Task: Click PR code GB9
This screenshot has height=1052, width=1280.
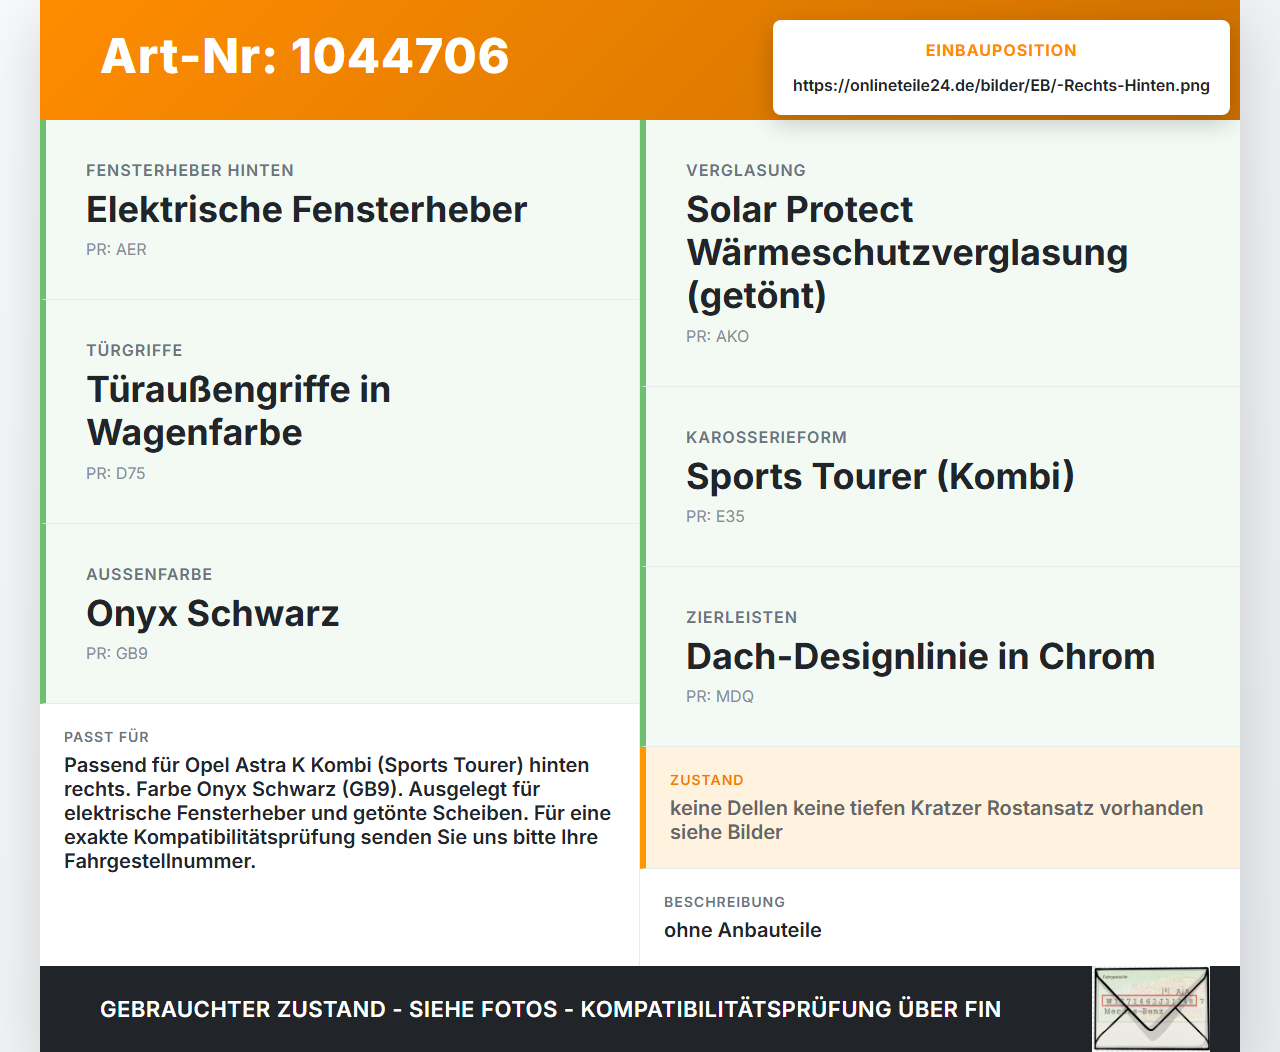Action: pyautogui.click(x=117, y=654)
